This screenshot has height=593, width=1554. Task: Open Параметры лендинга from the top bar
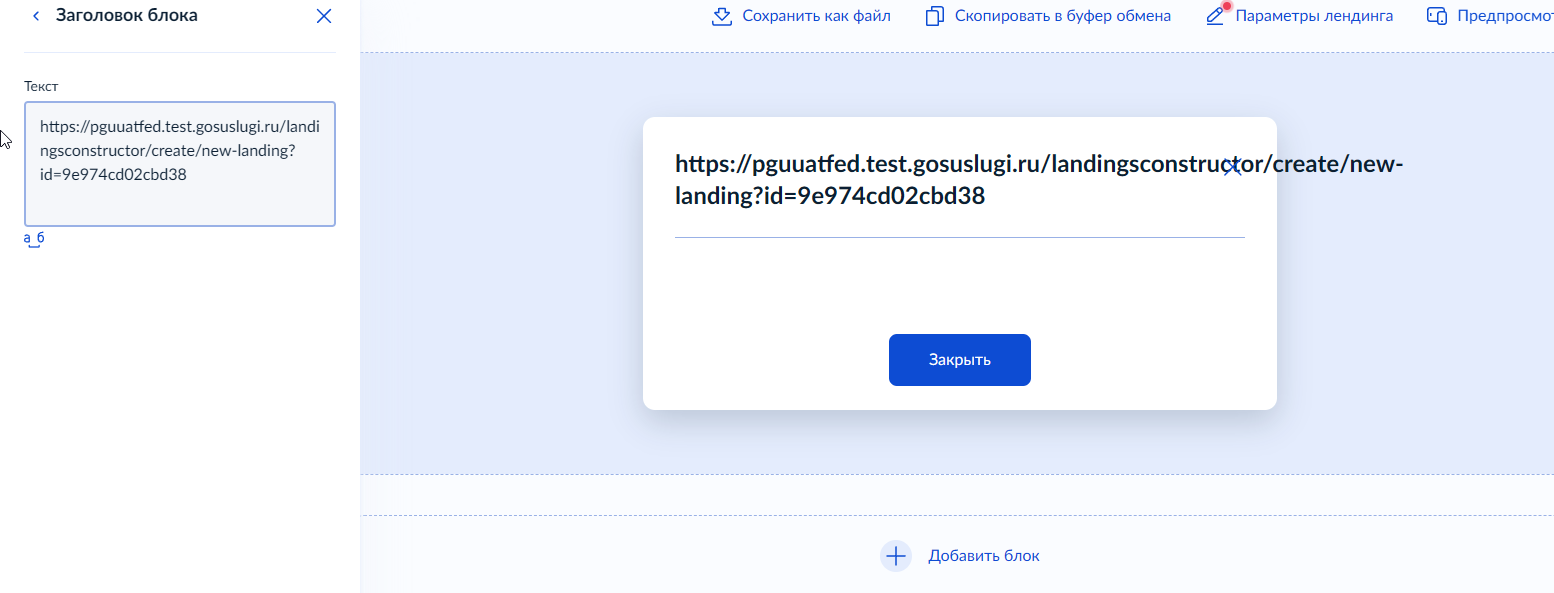1314,16
